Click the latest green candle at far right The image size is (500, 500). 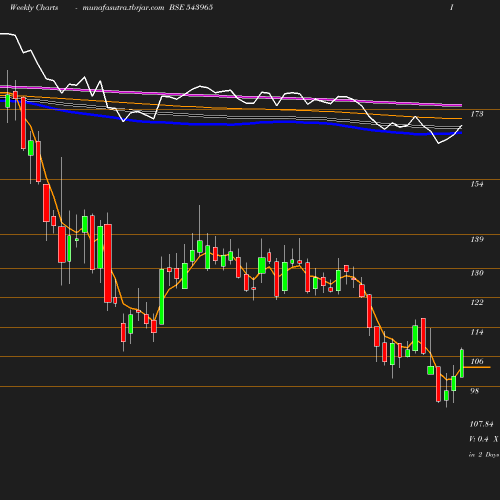(462, 363)
